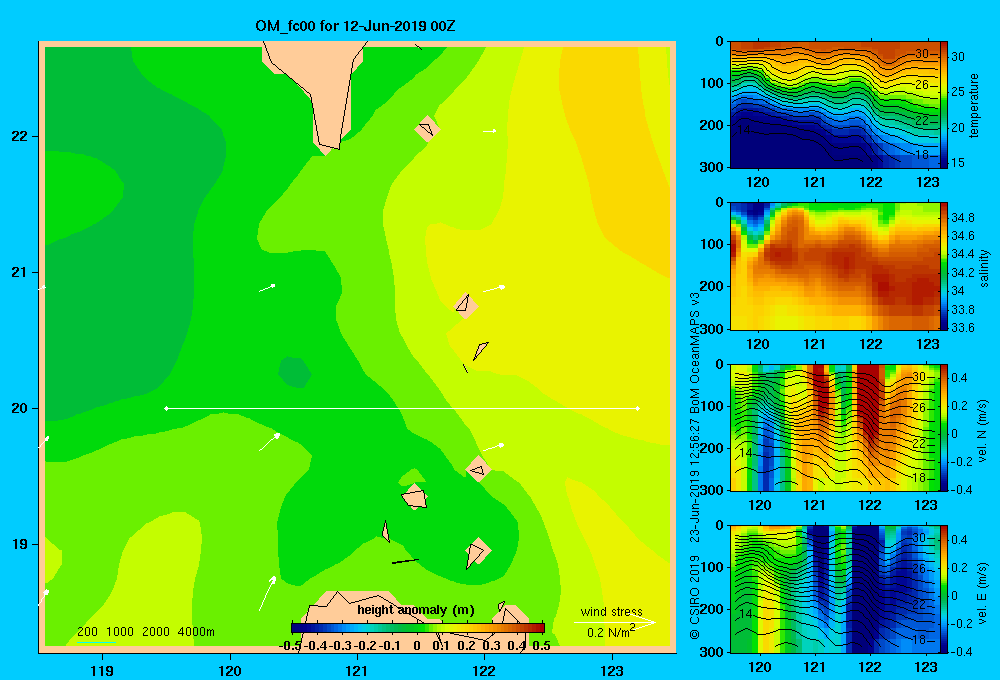
Task: Click the 'vel. N (m/s)' label
Action: (x=983, y=431)
